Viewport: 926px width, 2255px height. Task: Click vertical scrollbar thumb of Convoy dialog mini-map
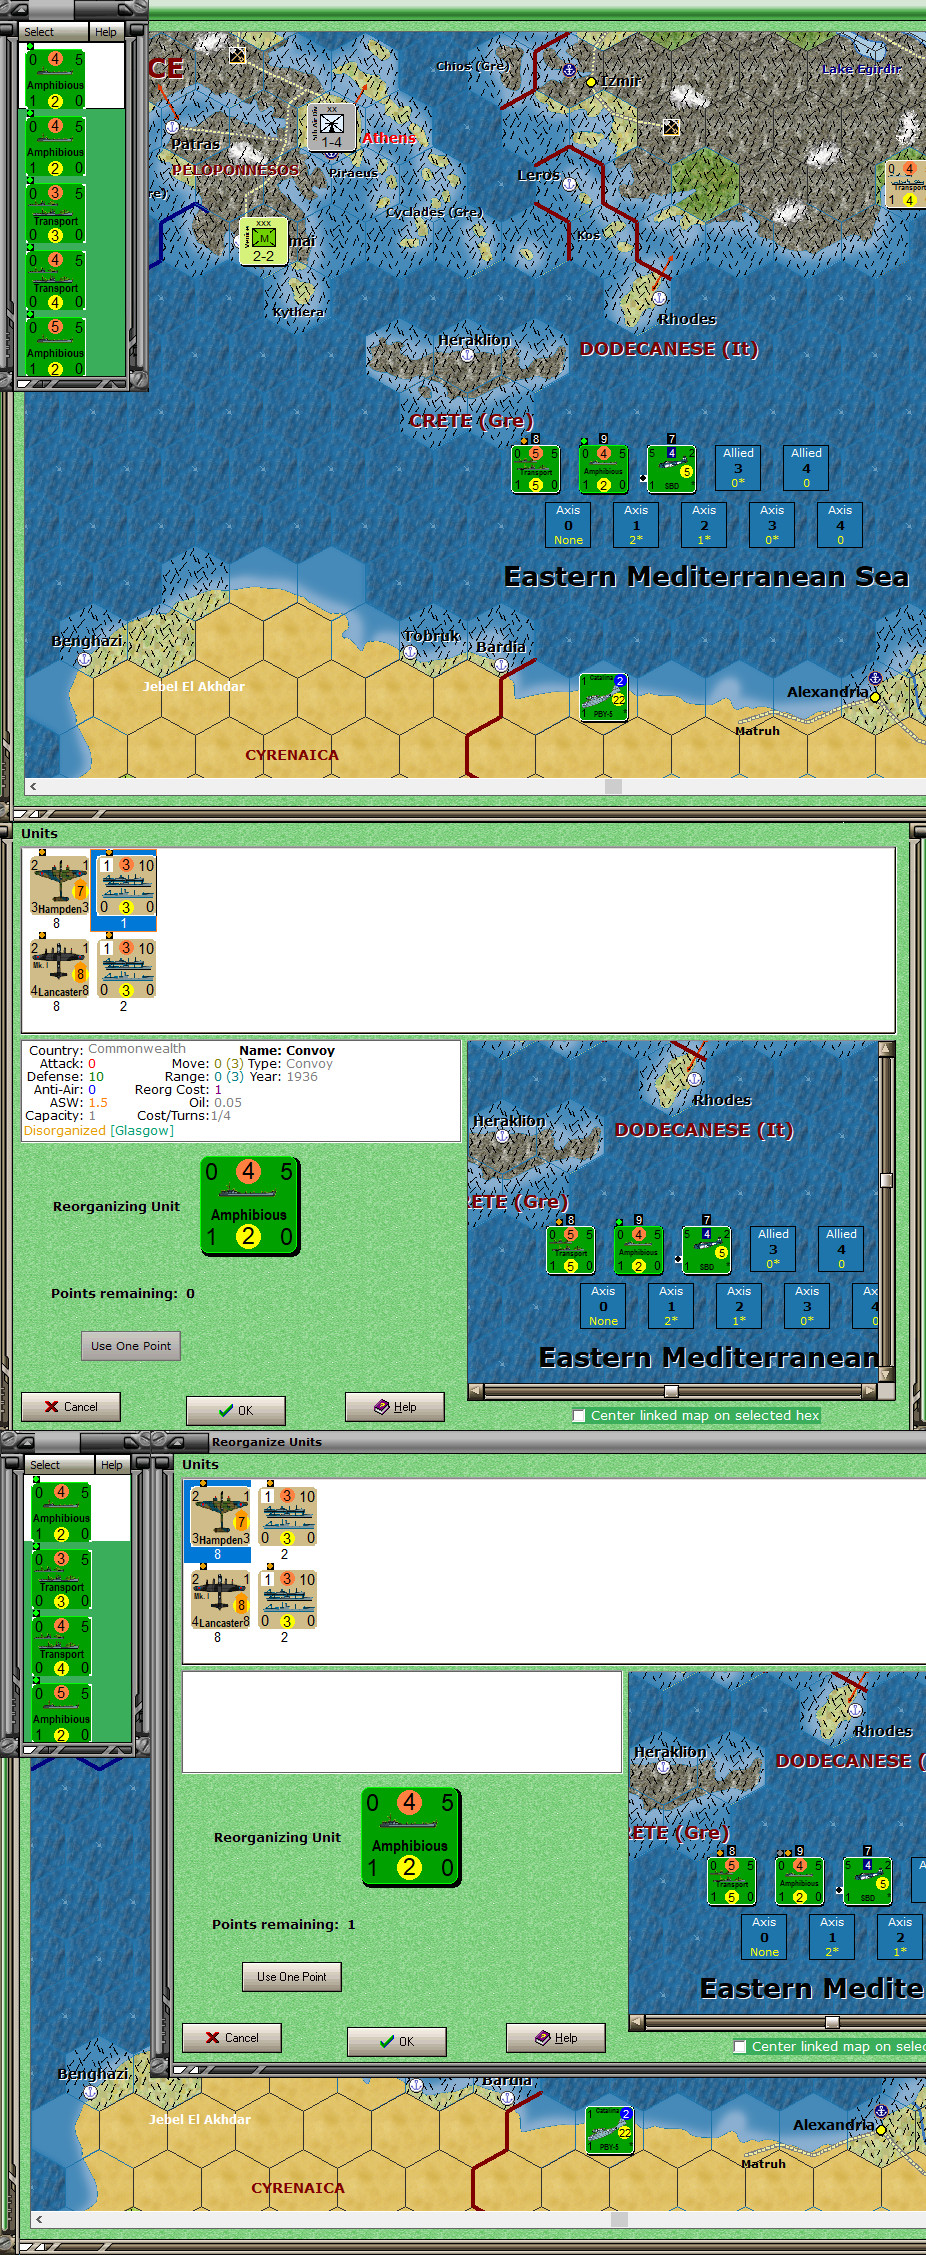(886, 1180)
